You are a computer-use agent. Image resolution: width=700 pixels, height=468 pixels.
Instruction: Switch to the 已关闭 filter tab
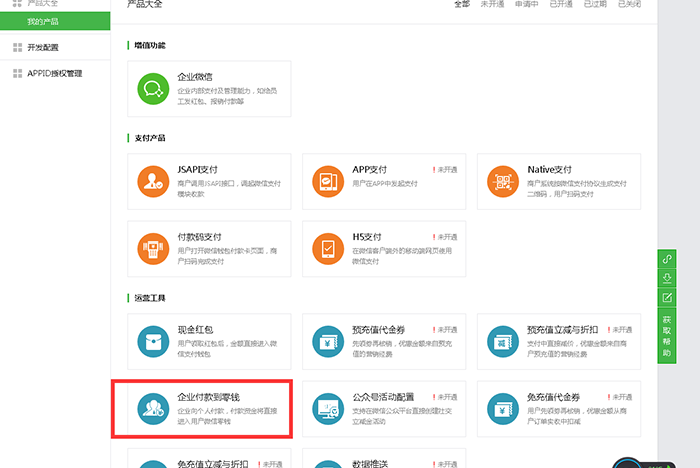coord(629,4)
